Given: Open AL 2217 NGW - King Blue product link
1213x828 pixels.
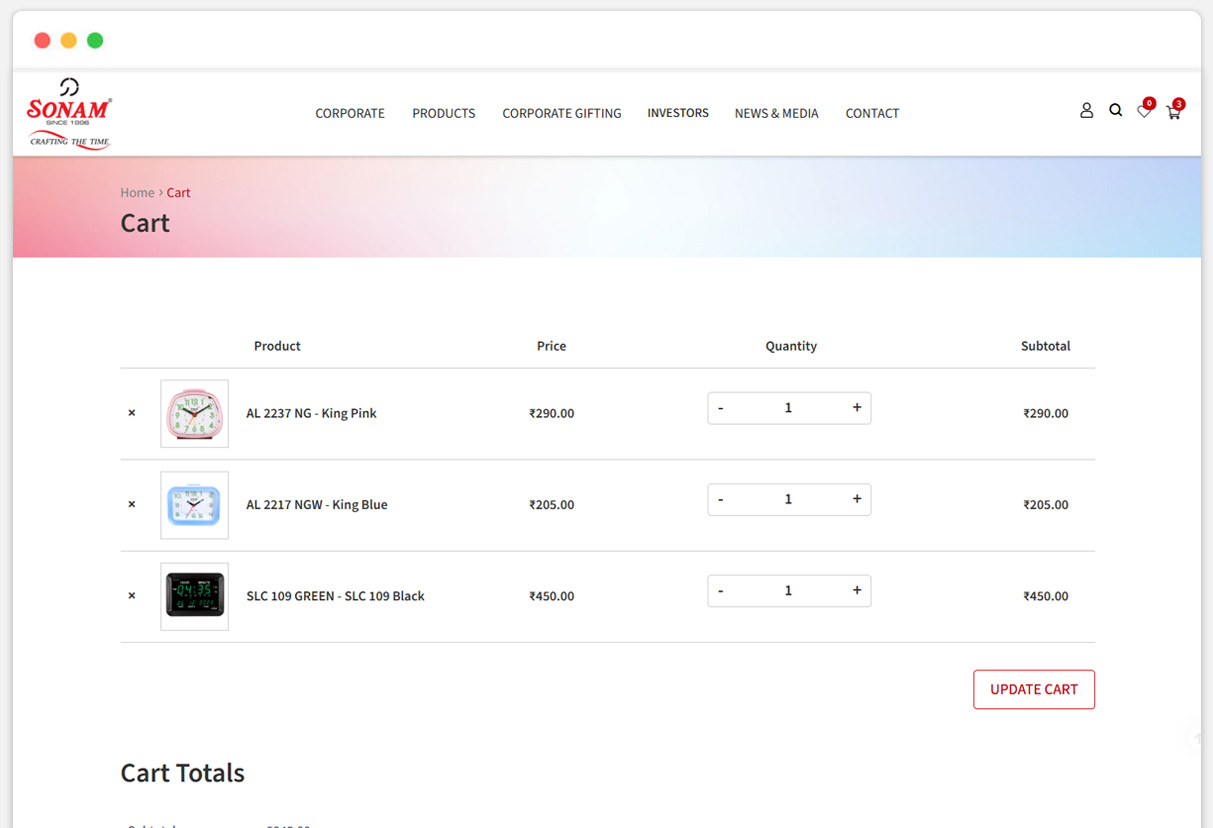Looking at the screenshot, I should (317, 505).
